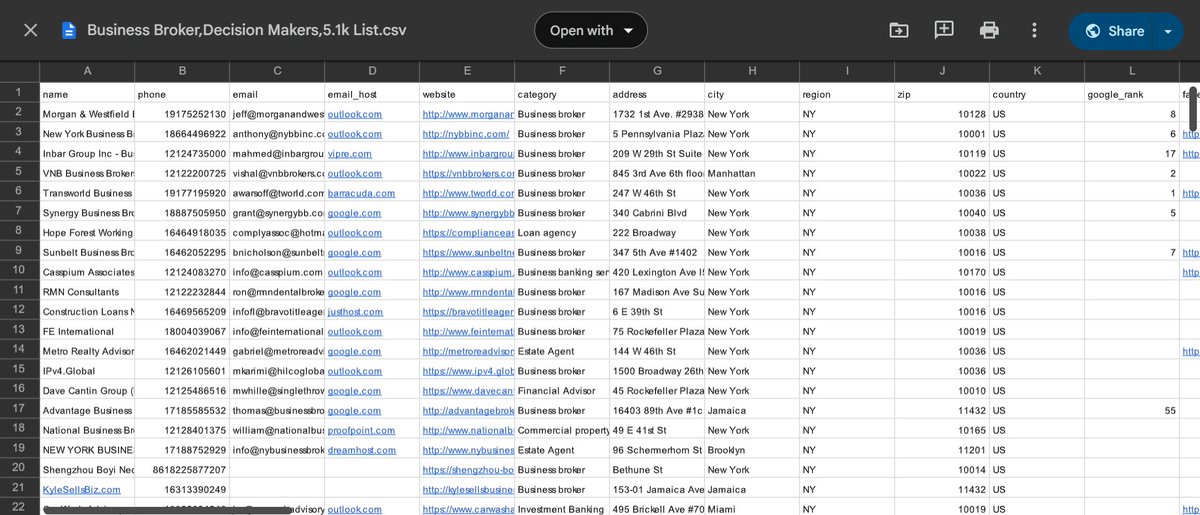Print the file using printer icon
1200x515 pixels.
pyautogui.click(x=989, y=30)
